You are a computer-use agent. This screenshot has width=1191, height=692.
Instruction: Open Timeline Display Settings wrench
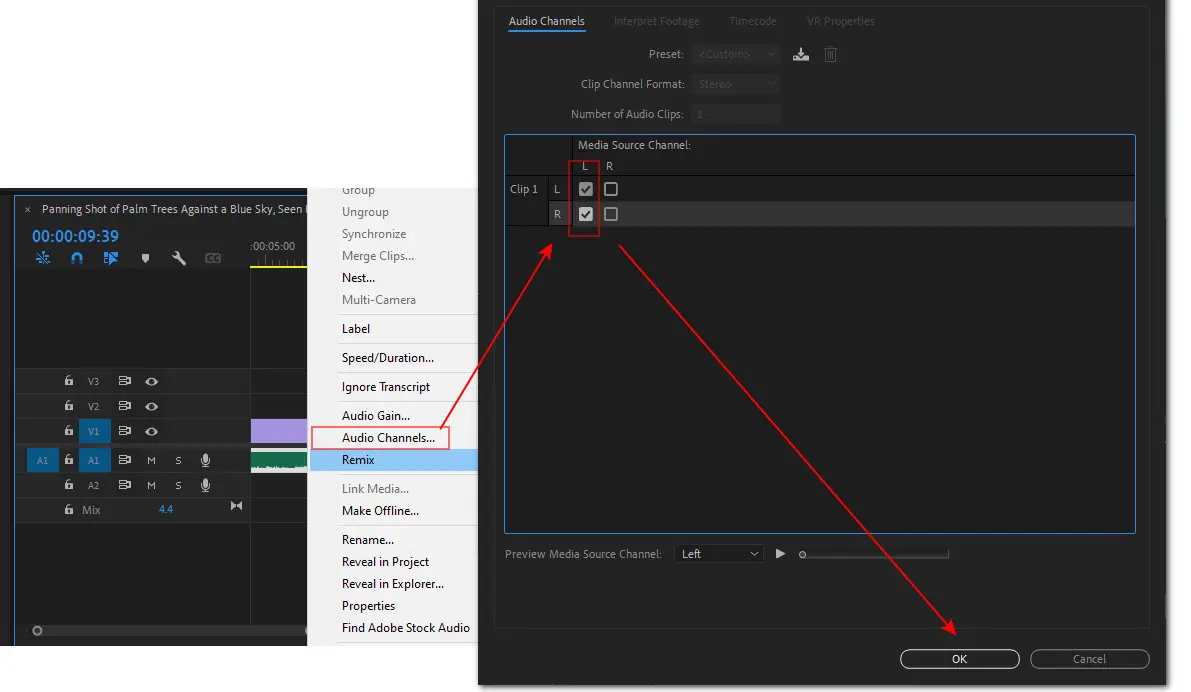click(179, 258)
